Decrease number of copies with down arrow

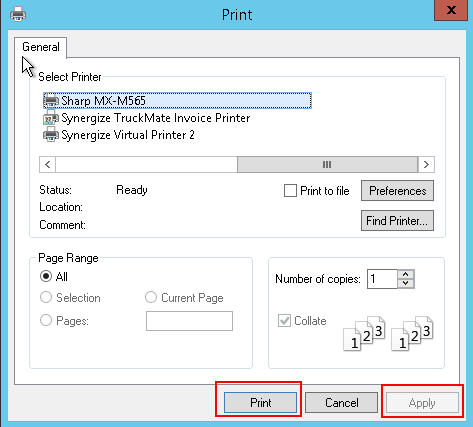406,283
